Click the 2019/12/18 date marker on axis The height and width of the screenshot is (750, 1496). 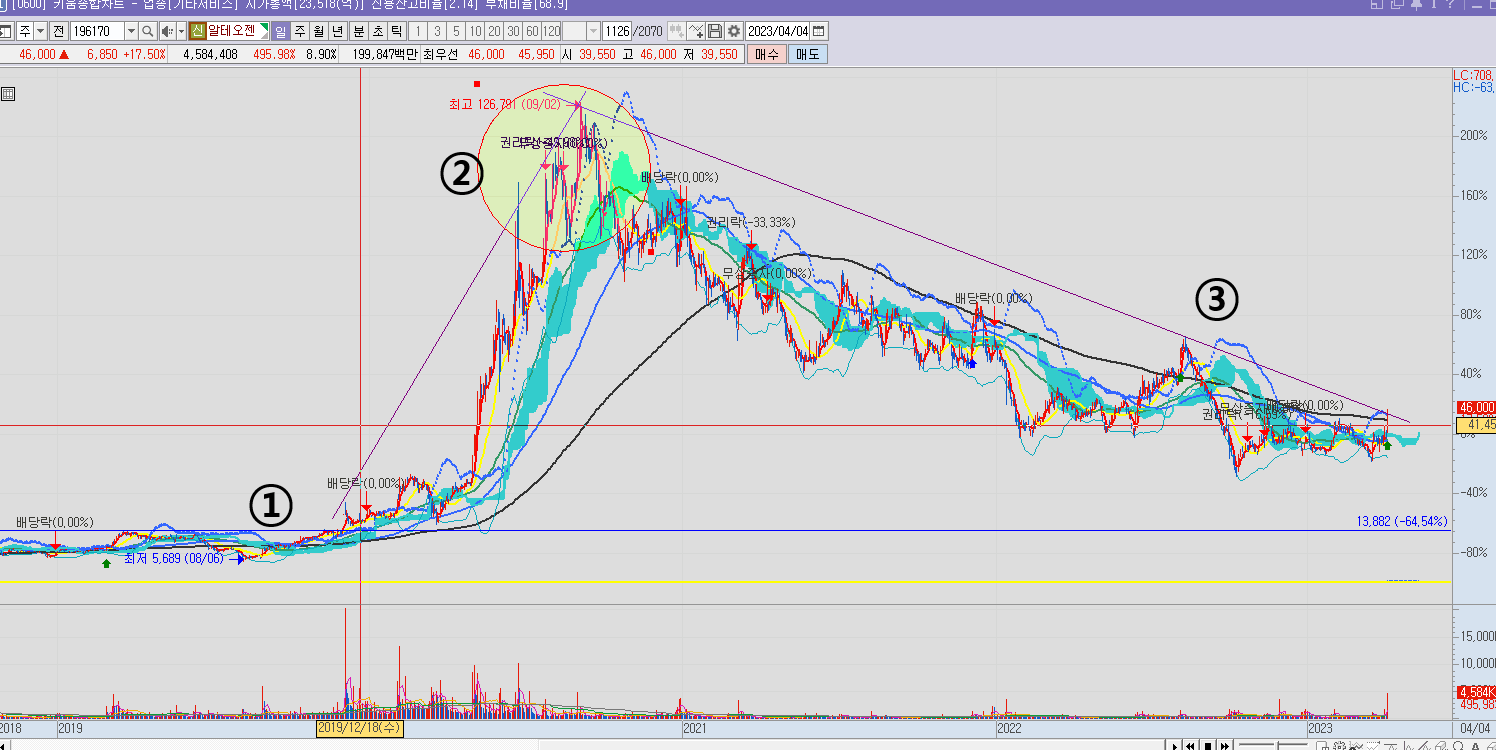(360, 728)
